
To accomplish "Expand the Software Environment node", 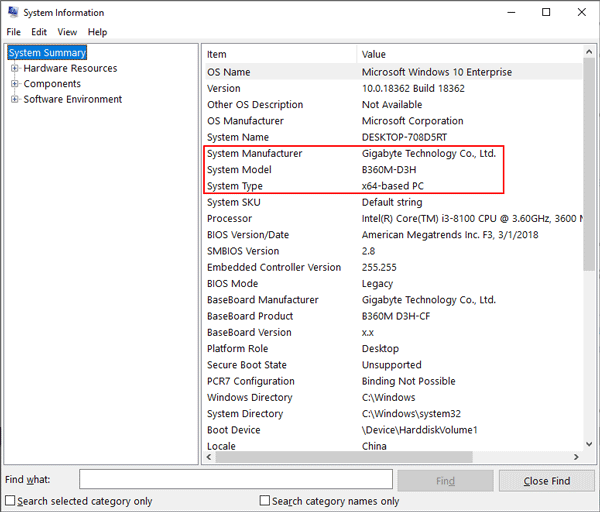I will pos(15,99).
